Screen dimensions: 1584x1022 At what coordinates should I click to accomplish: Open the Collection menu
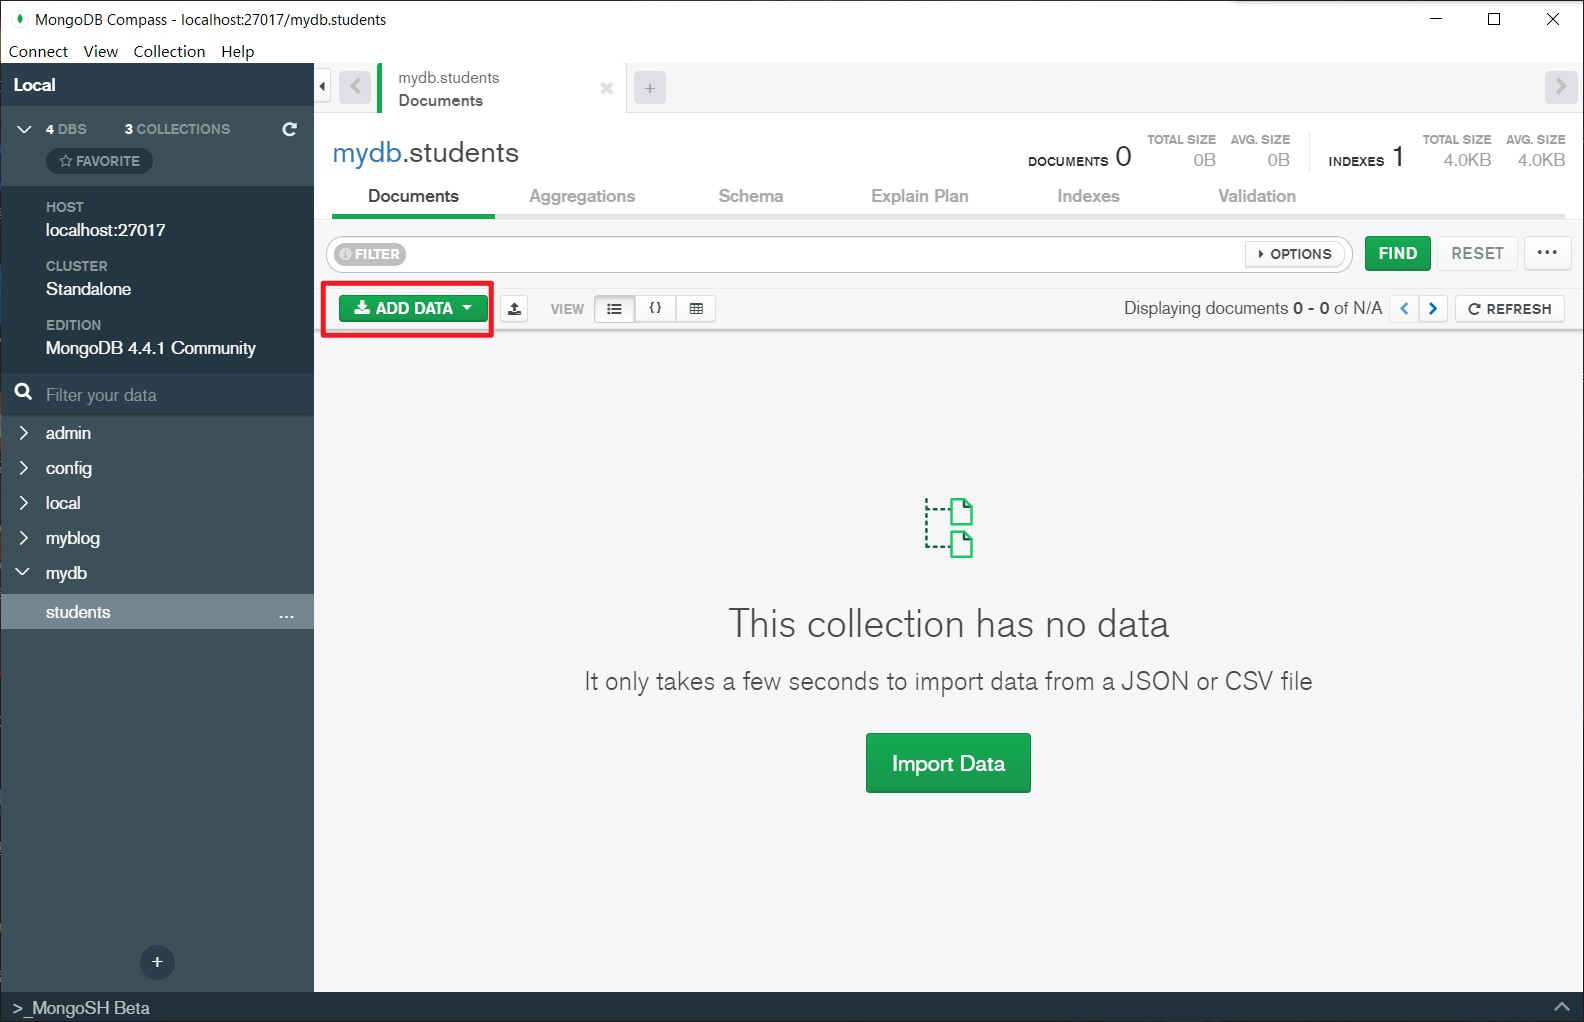(x=169, y=51)
